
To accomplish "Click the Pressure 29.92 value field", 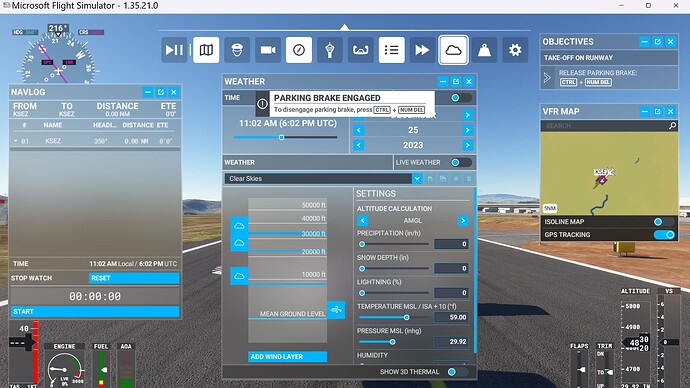I will click(x=451, y=342).
